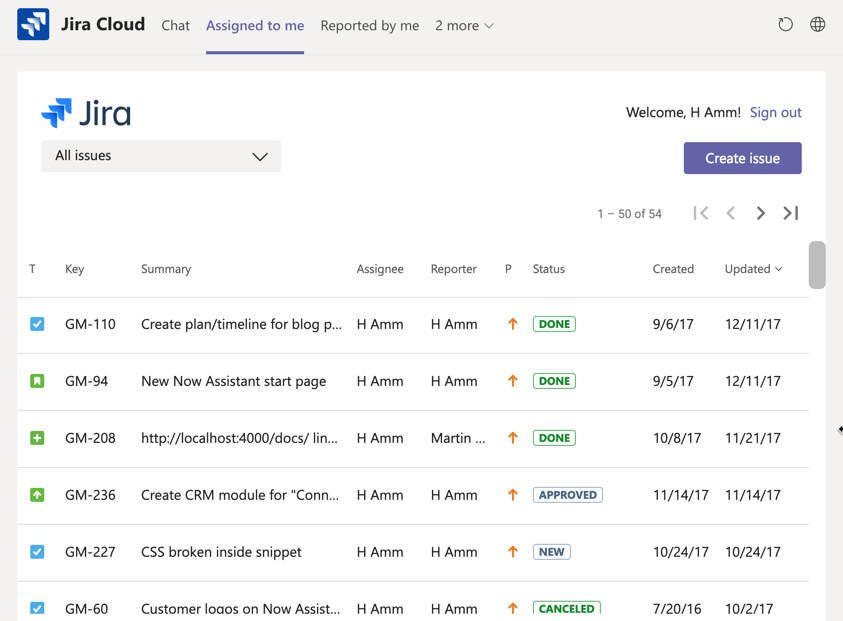This screenshot has width=843, height=621.
Task: Click the improvement type icon for GM-236
Action: click(37, 495)
